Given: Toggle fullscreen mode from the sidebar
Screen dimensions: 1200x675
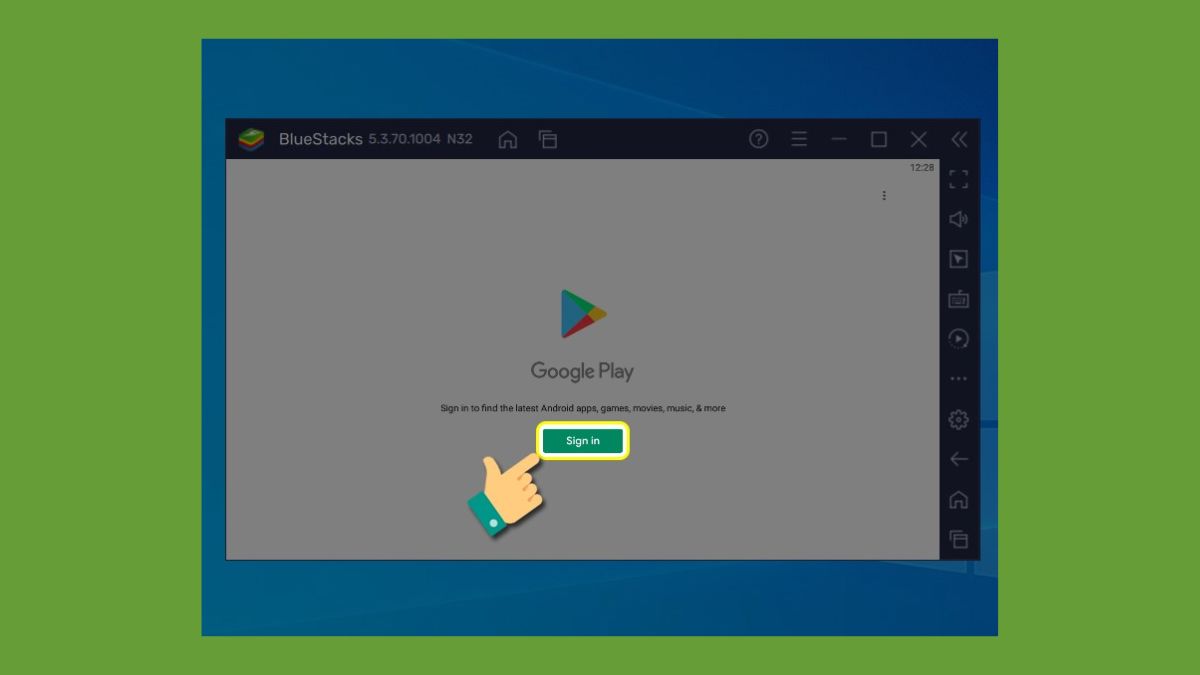Looking at the screenshot, I should pyautogui.click(x=959, y=179).
